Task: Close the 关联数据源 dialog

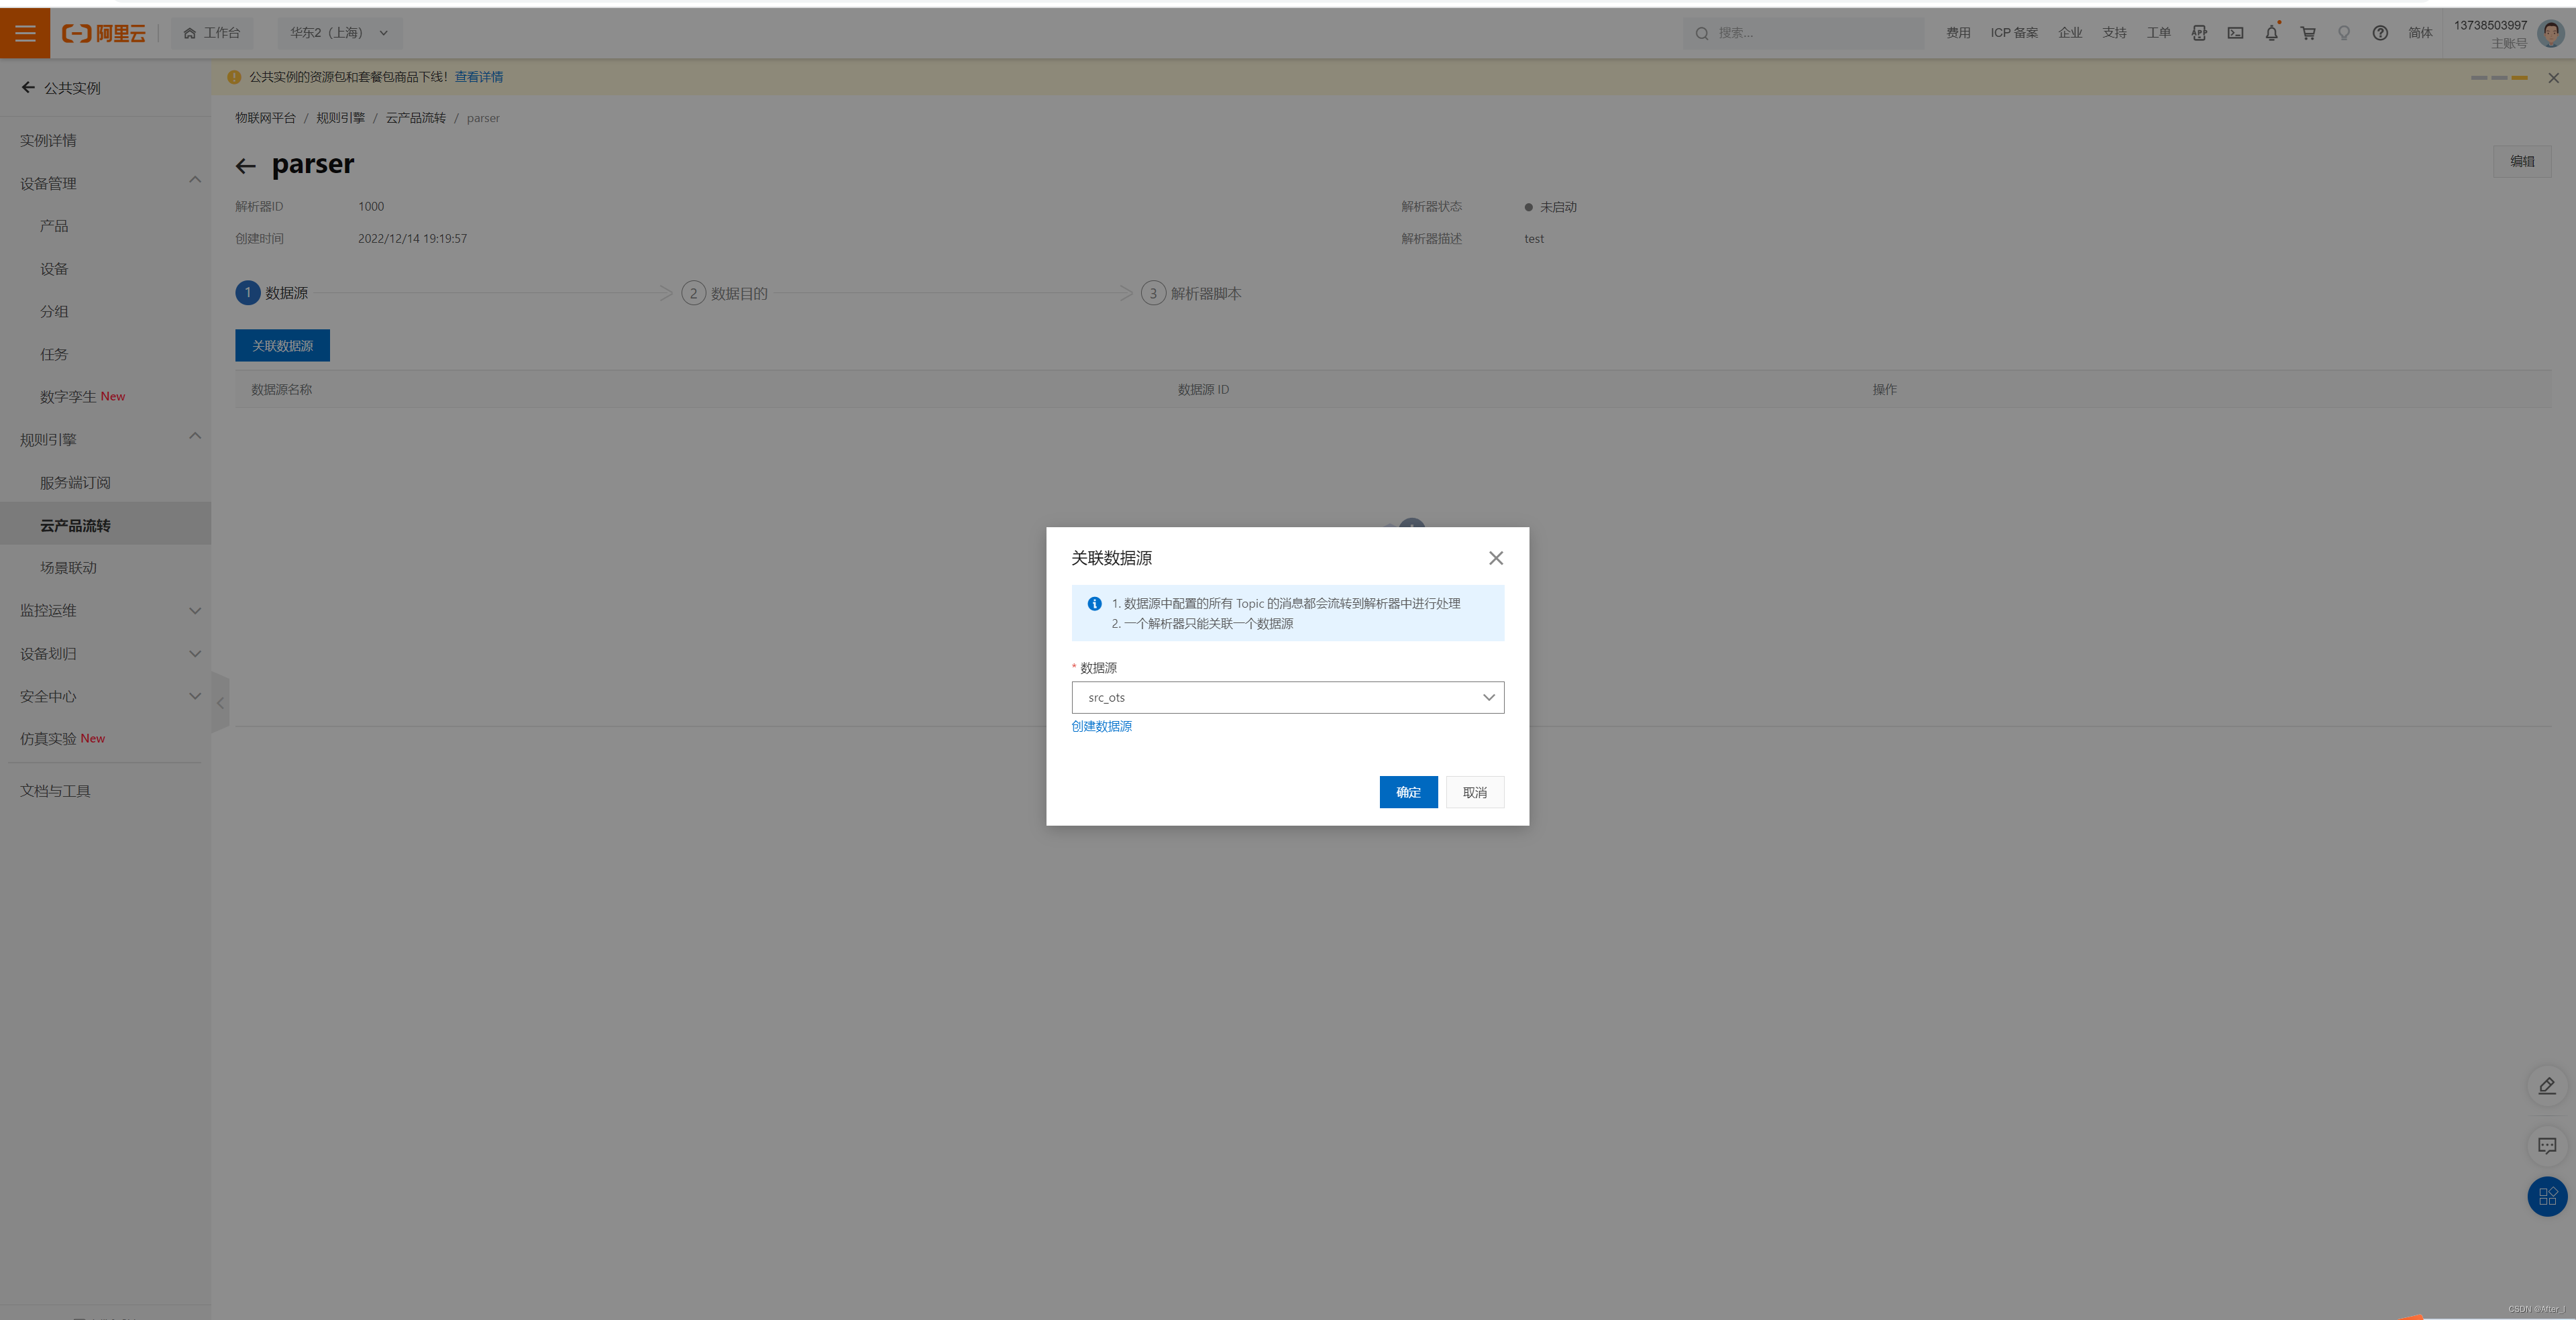Action: 1495,558
